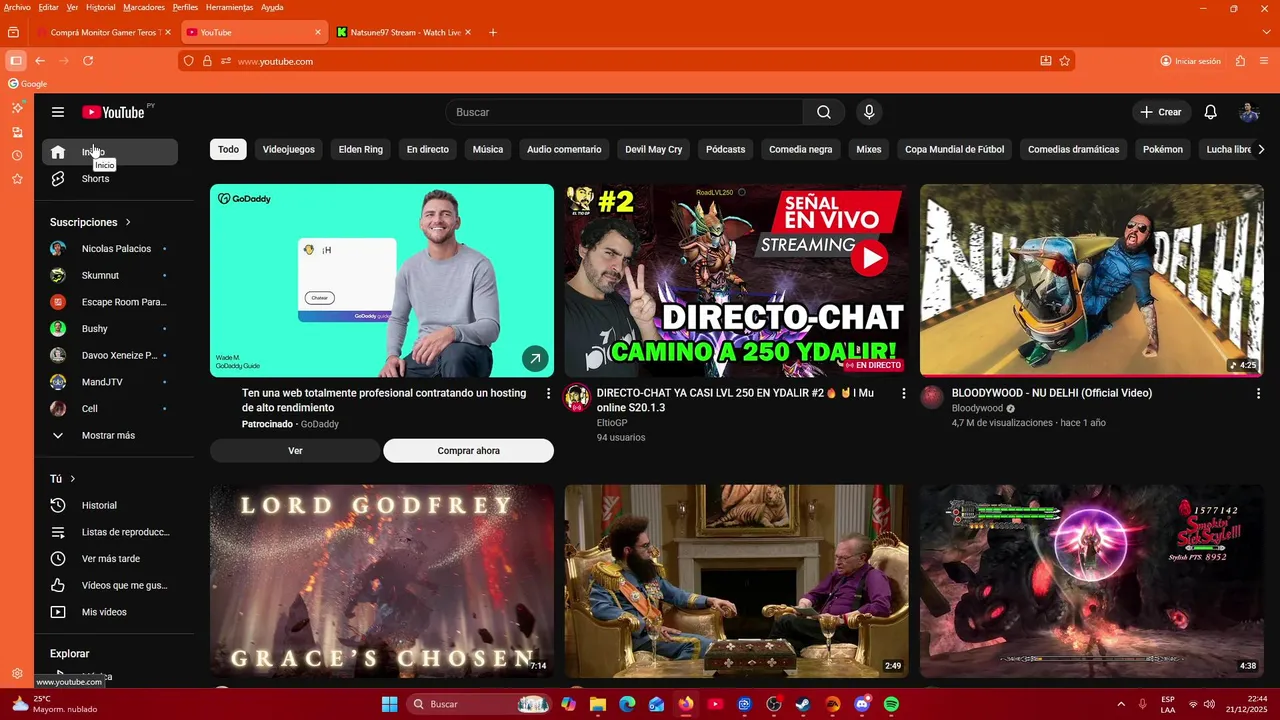Open a new tab with plus button
1280x720 pixels.
pyautogui.click(x=493, y=32)
